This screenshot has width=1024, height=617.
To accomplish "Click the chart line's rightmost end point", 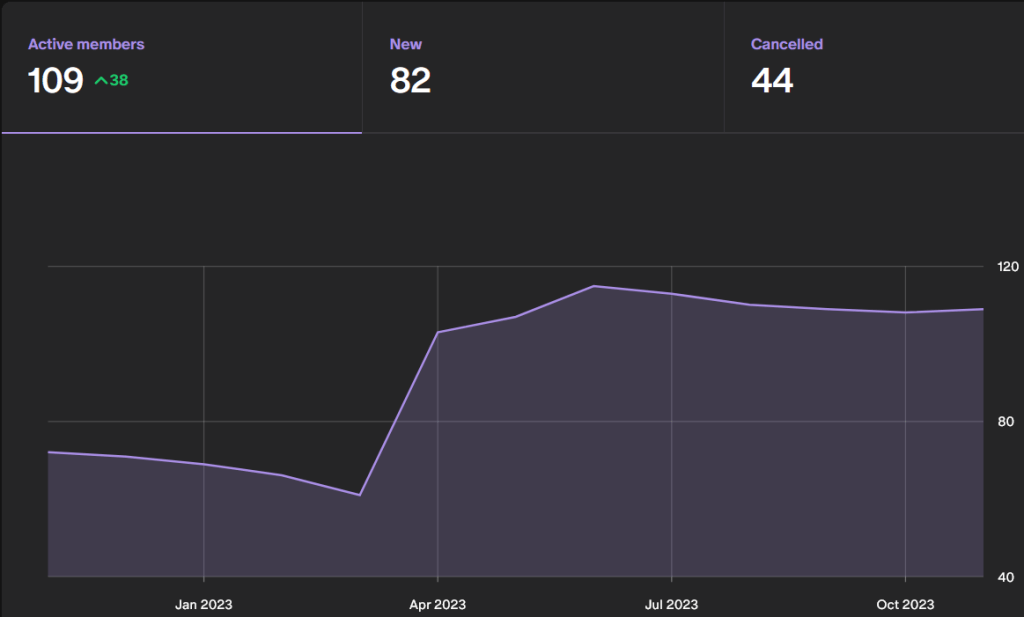I will 983,309.
